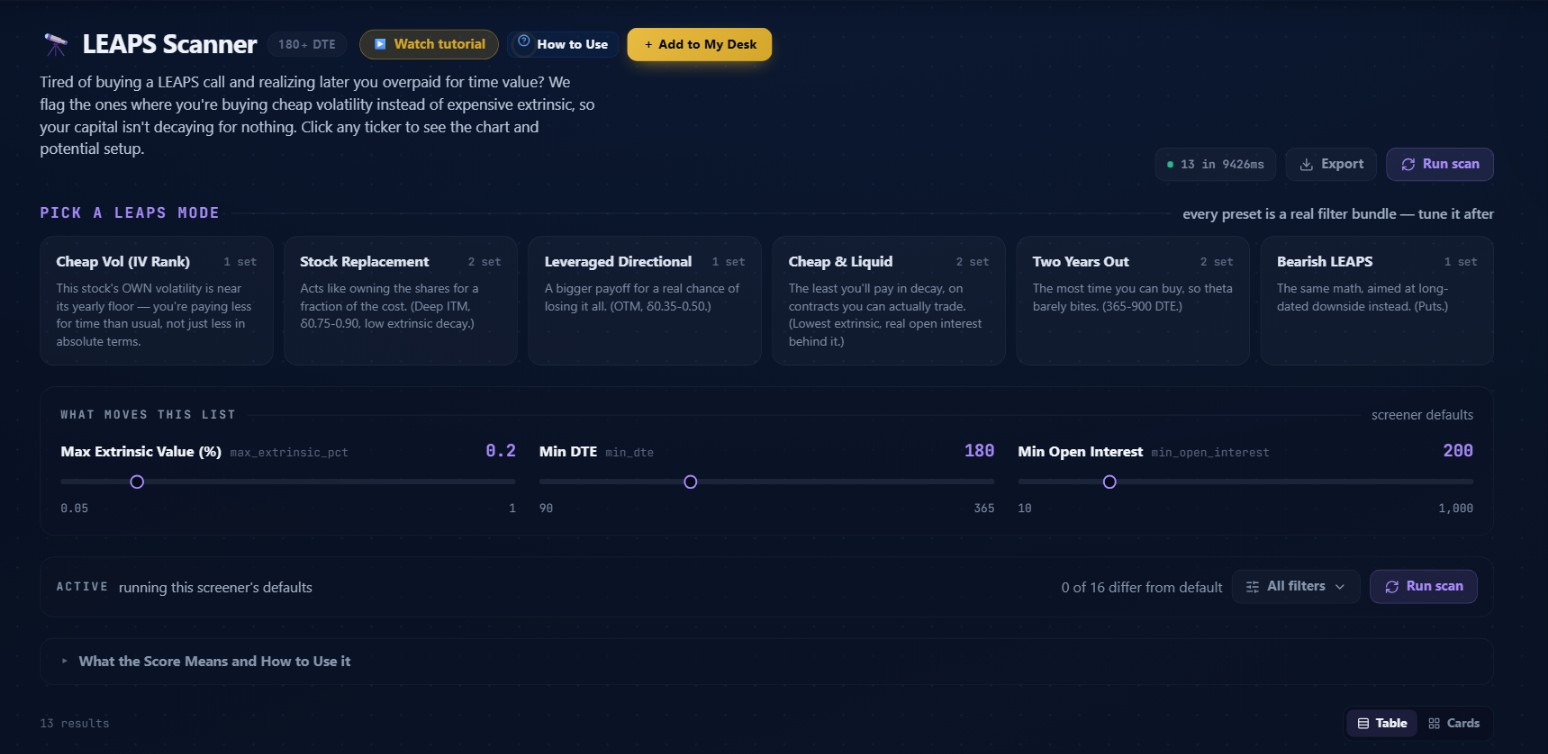Screen dimensions: 1548x754
Task: Click the 13 results count
Action: 75,723
